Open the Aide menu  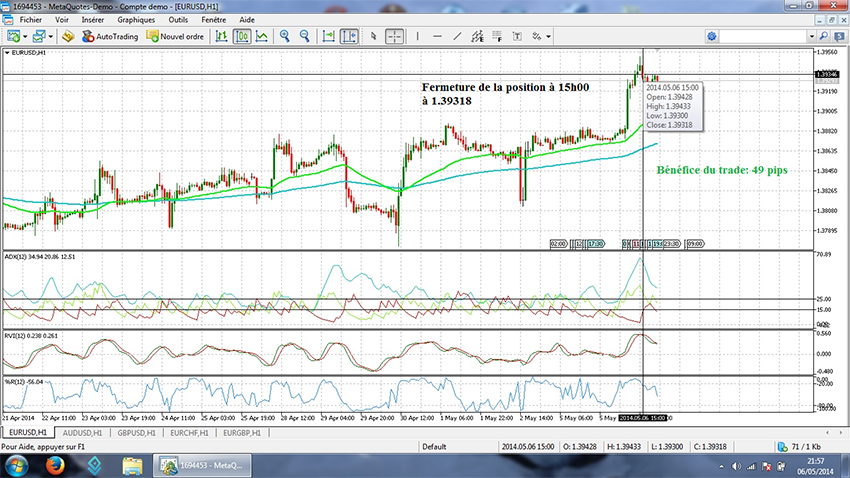(247, 20)
